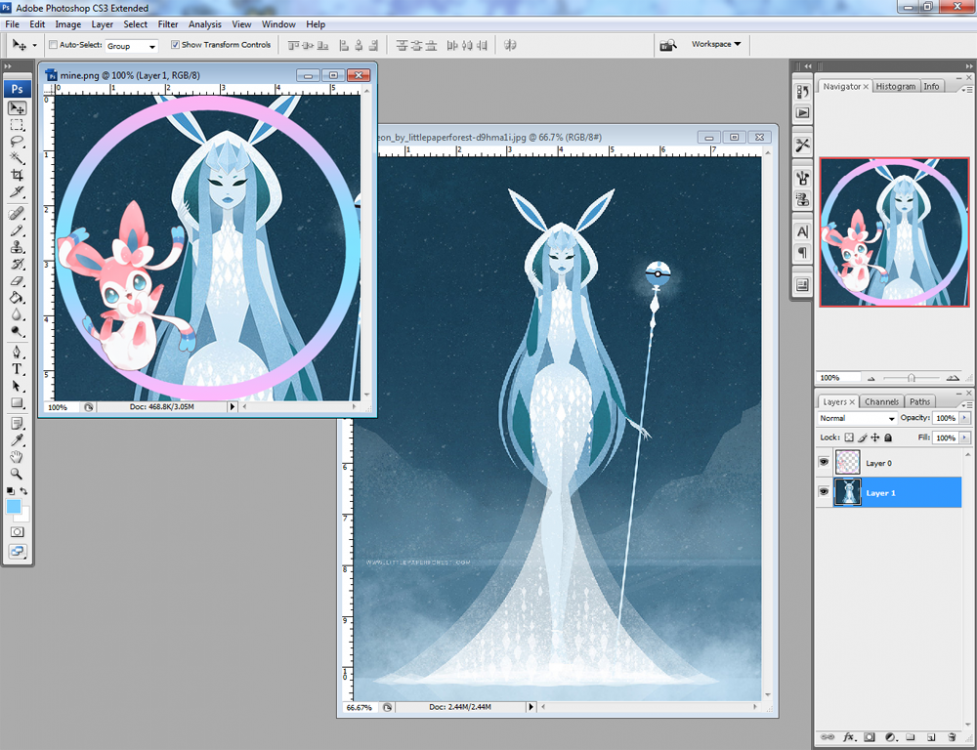Switch to the Channels tab
The image size is (977, 750).
[881, 402]
